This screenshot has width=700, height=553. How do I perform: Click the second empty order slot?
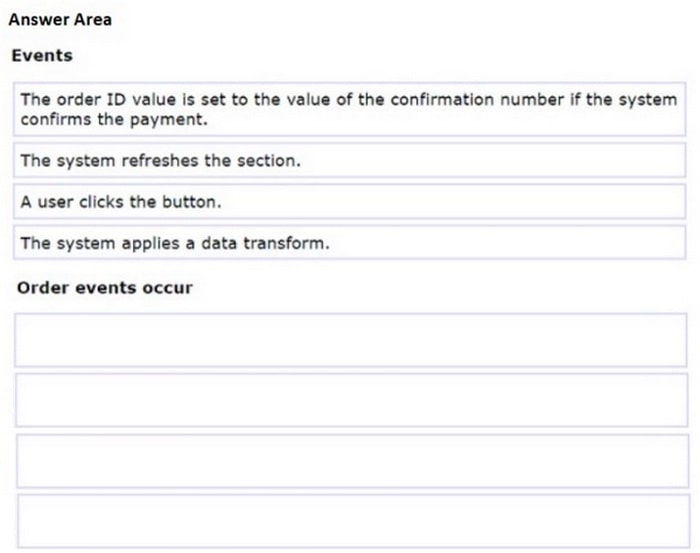tap(350, 400)
